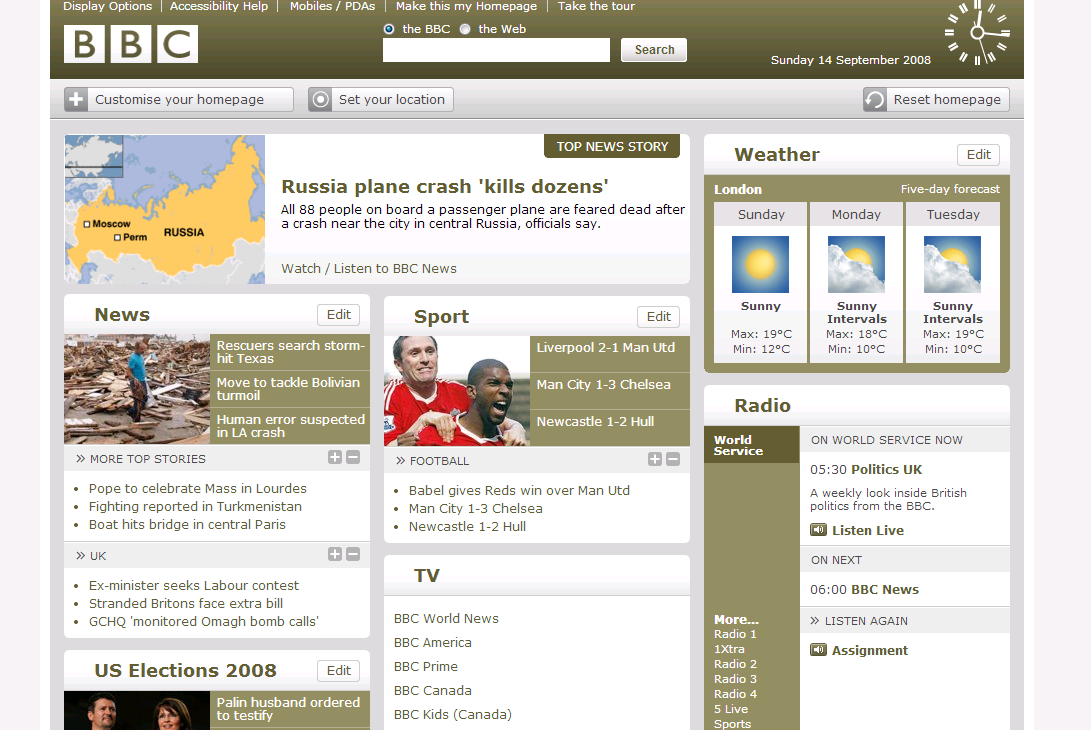Viewport: 1091px width, 730px height.
Task: Open Boat hits bridge in central Paris
Action: (x=187, y=525)
